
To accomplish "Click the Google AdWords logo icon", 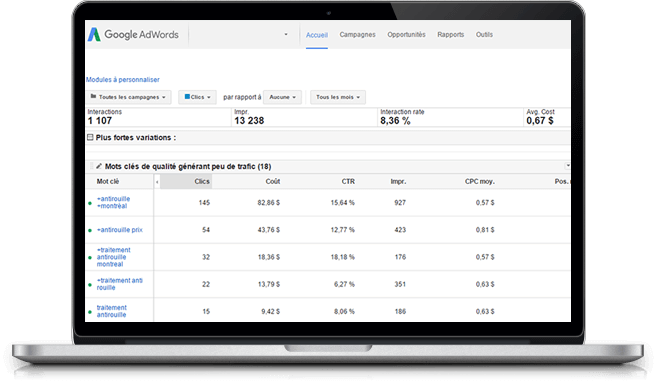I will (94, 34).
